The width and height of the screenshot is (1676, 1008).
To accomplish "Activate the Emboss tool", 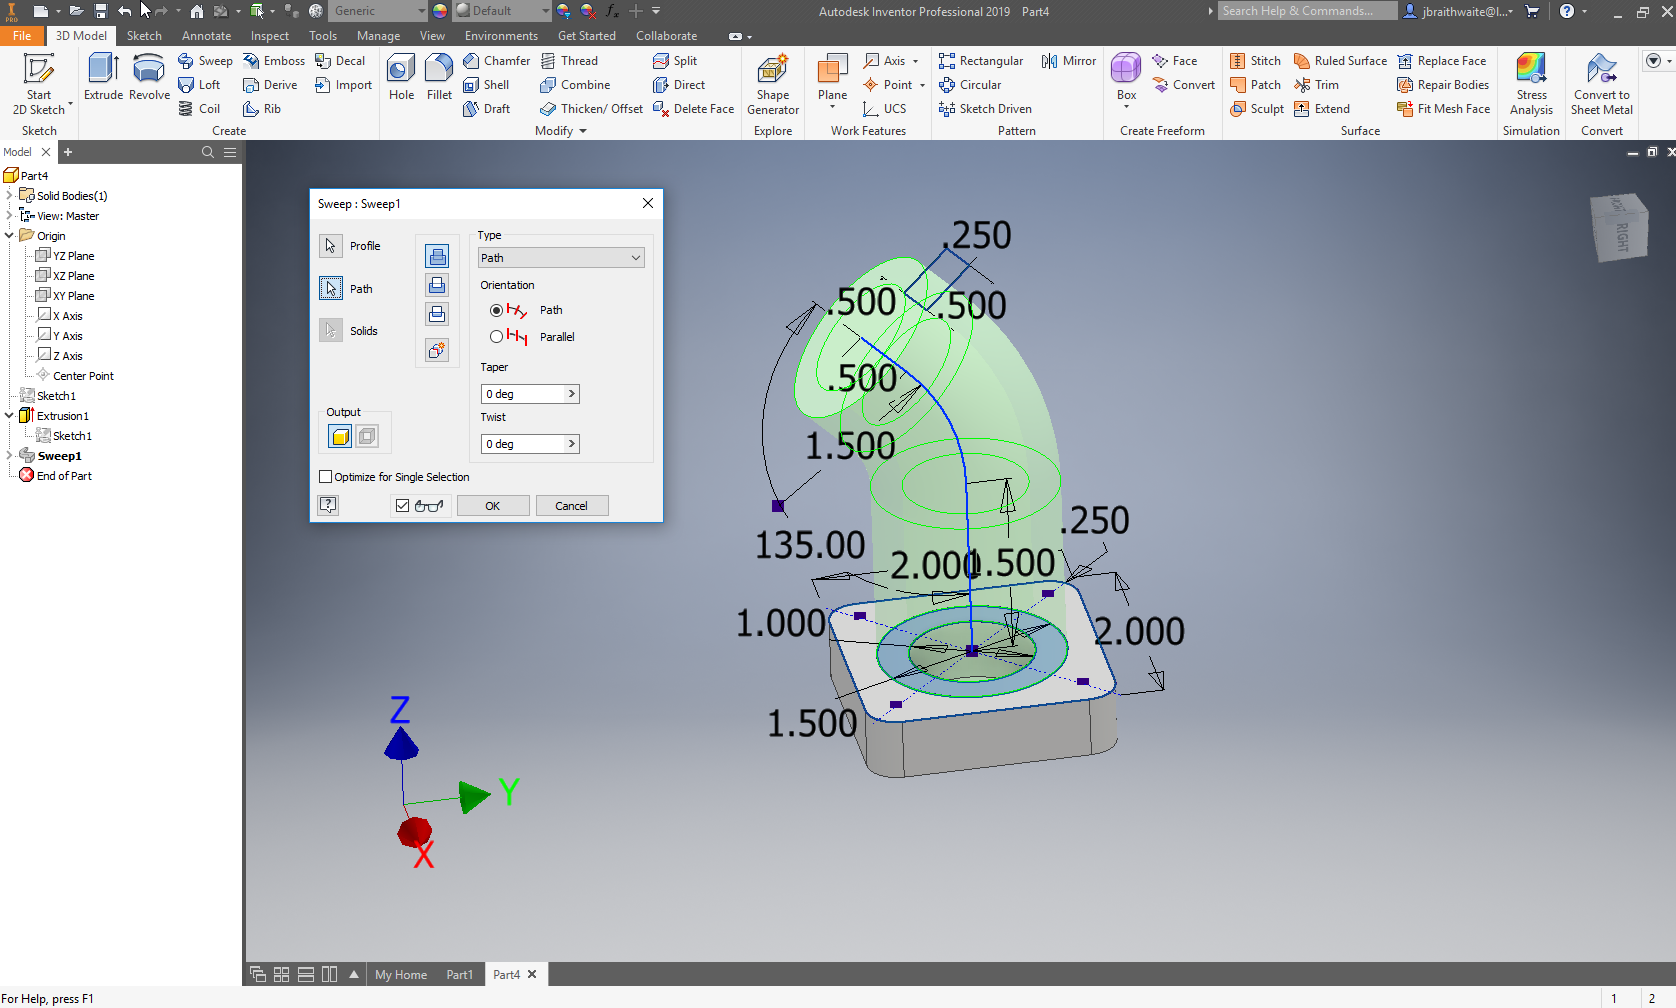I will (274, 61).
